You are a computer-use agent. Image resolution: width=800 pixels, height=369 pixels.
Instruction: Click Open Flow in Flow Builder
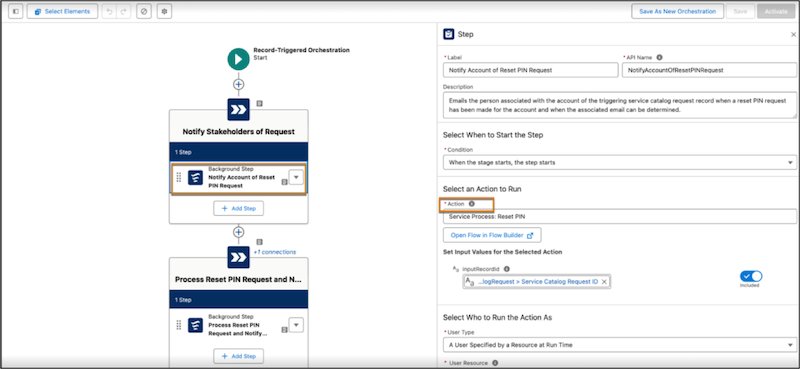pyautogui.click(x=492, y=235)
